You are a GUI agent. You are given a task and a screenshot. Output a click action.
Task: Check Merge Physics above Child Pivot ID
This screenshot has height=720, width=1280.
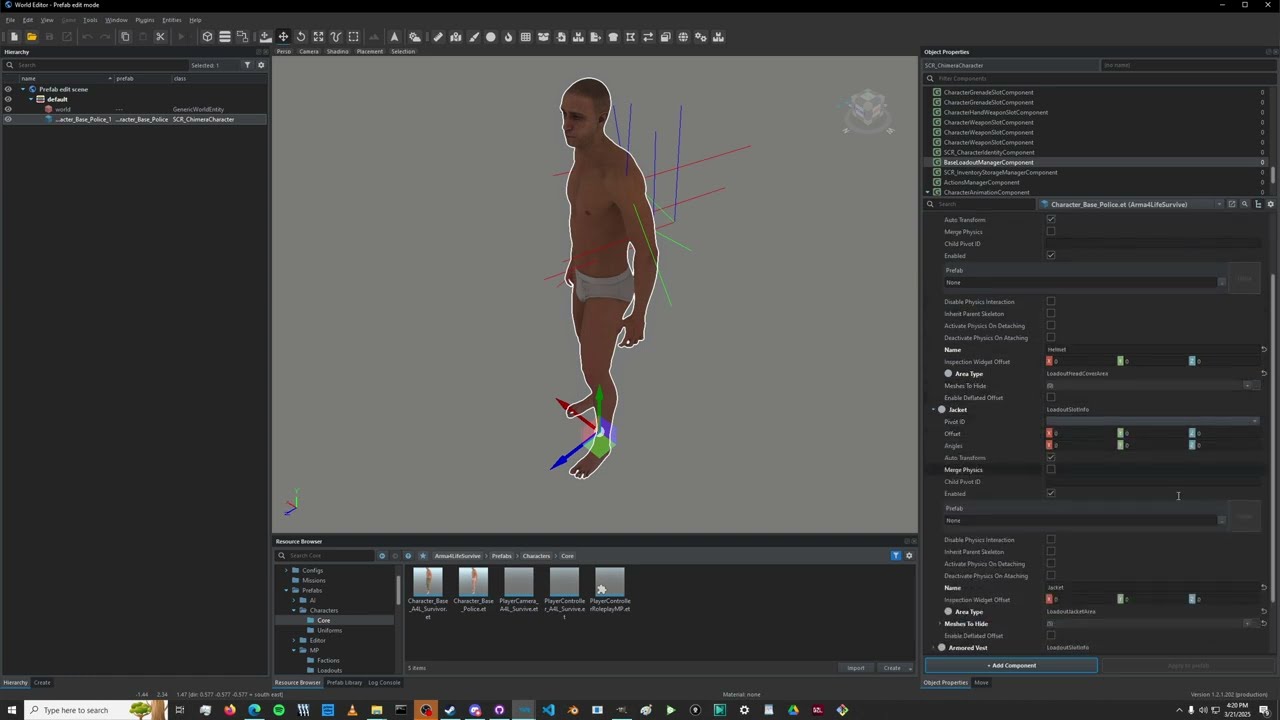1050,231
